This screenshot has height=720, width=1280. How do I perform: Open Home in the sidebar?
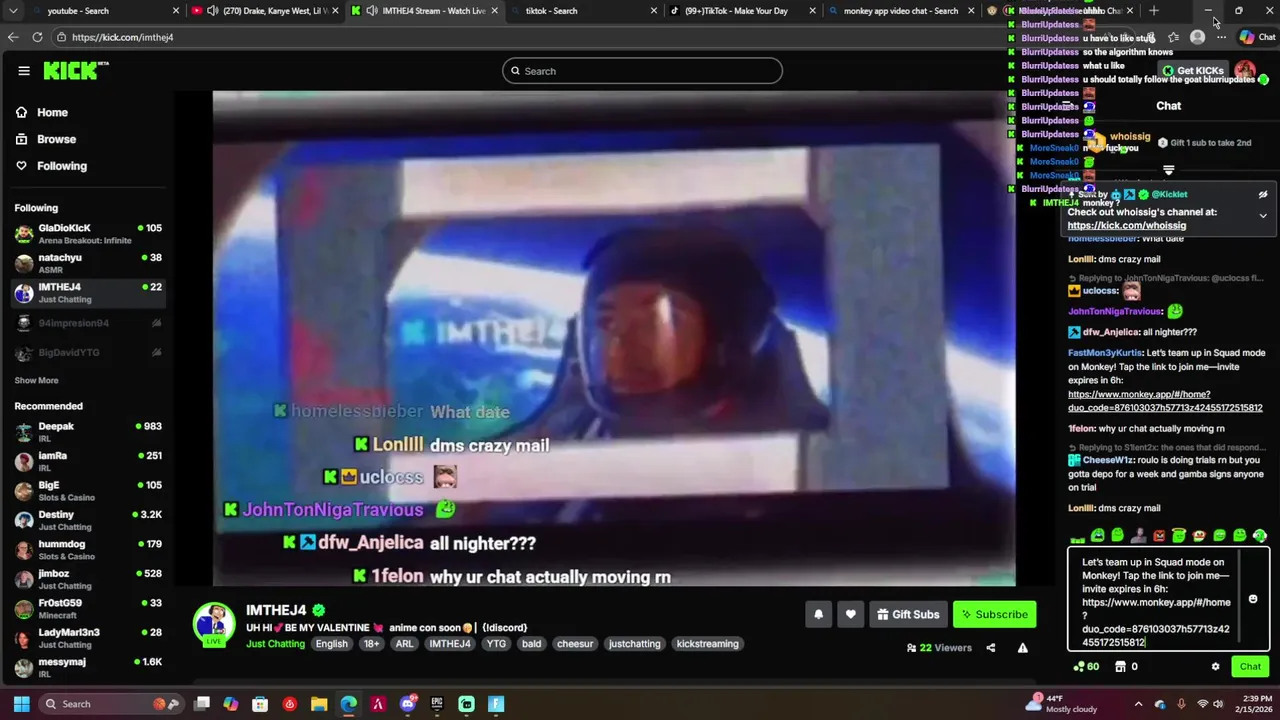click(52, 113)
